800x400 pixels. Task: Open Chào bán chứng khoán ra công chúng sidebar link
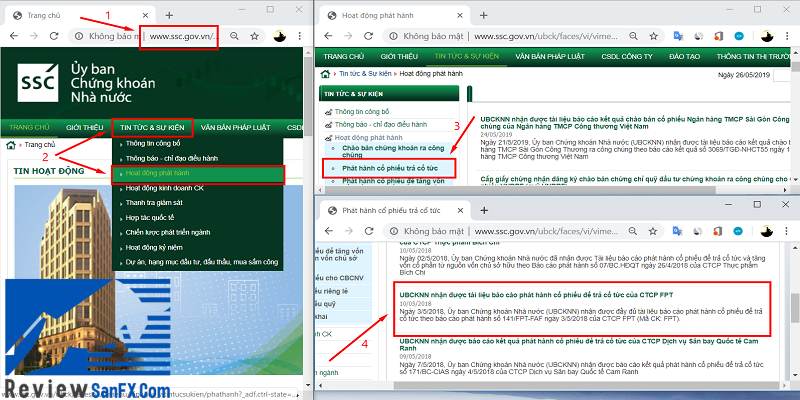(x=393, y=152)
